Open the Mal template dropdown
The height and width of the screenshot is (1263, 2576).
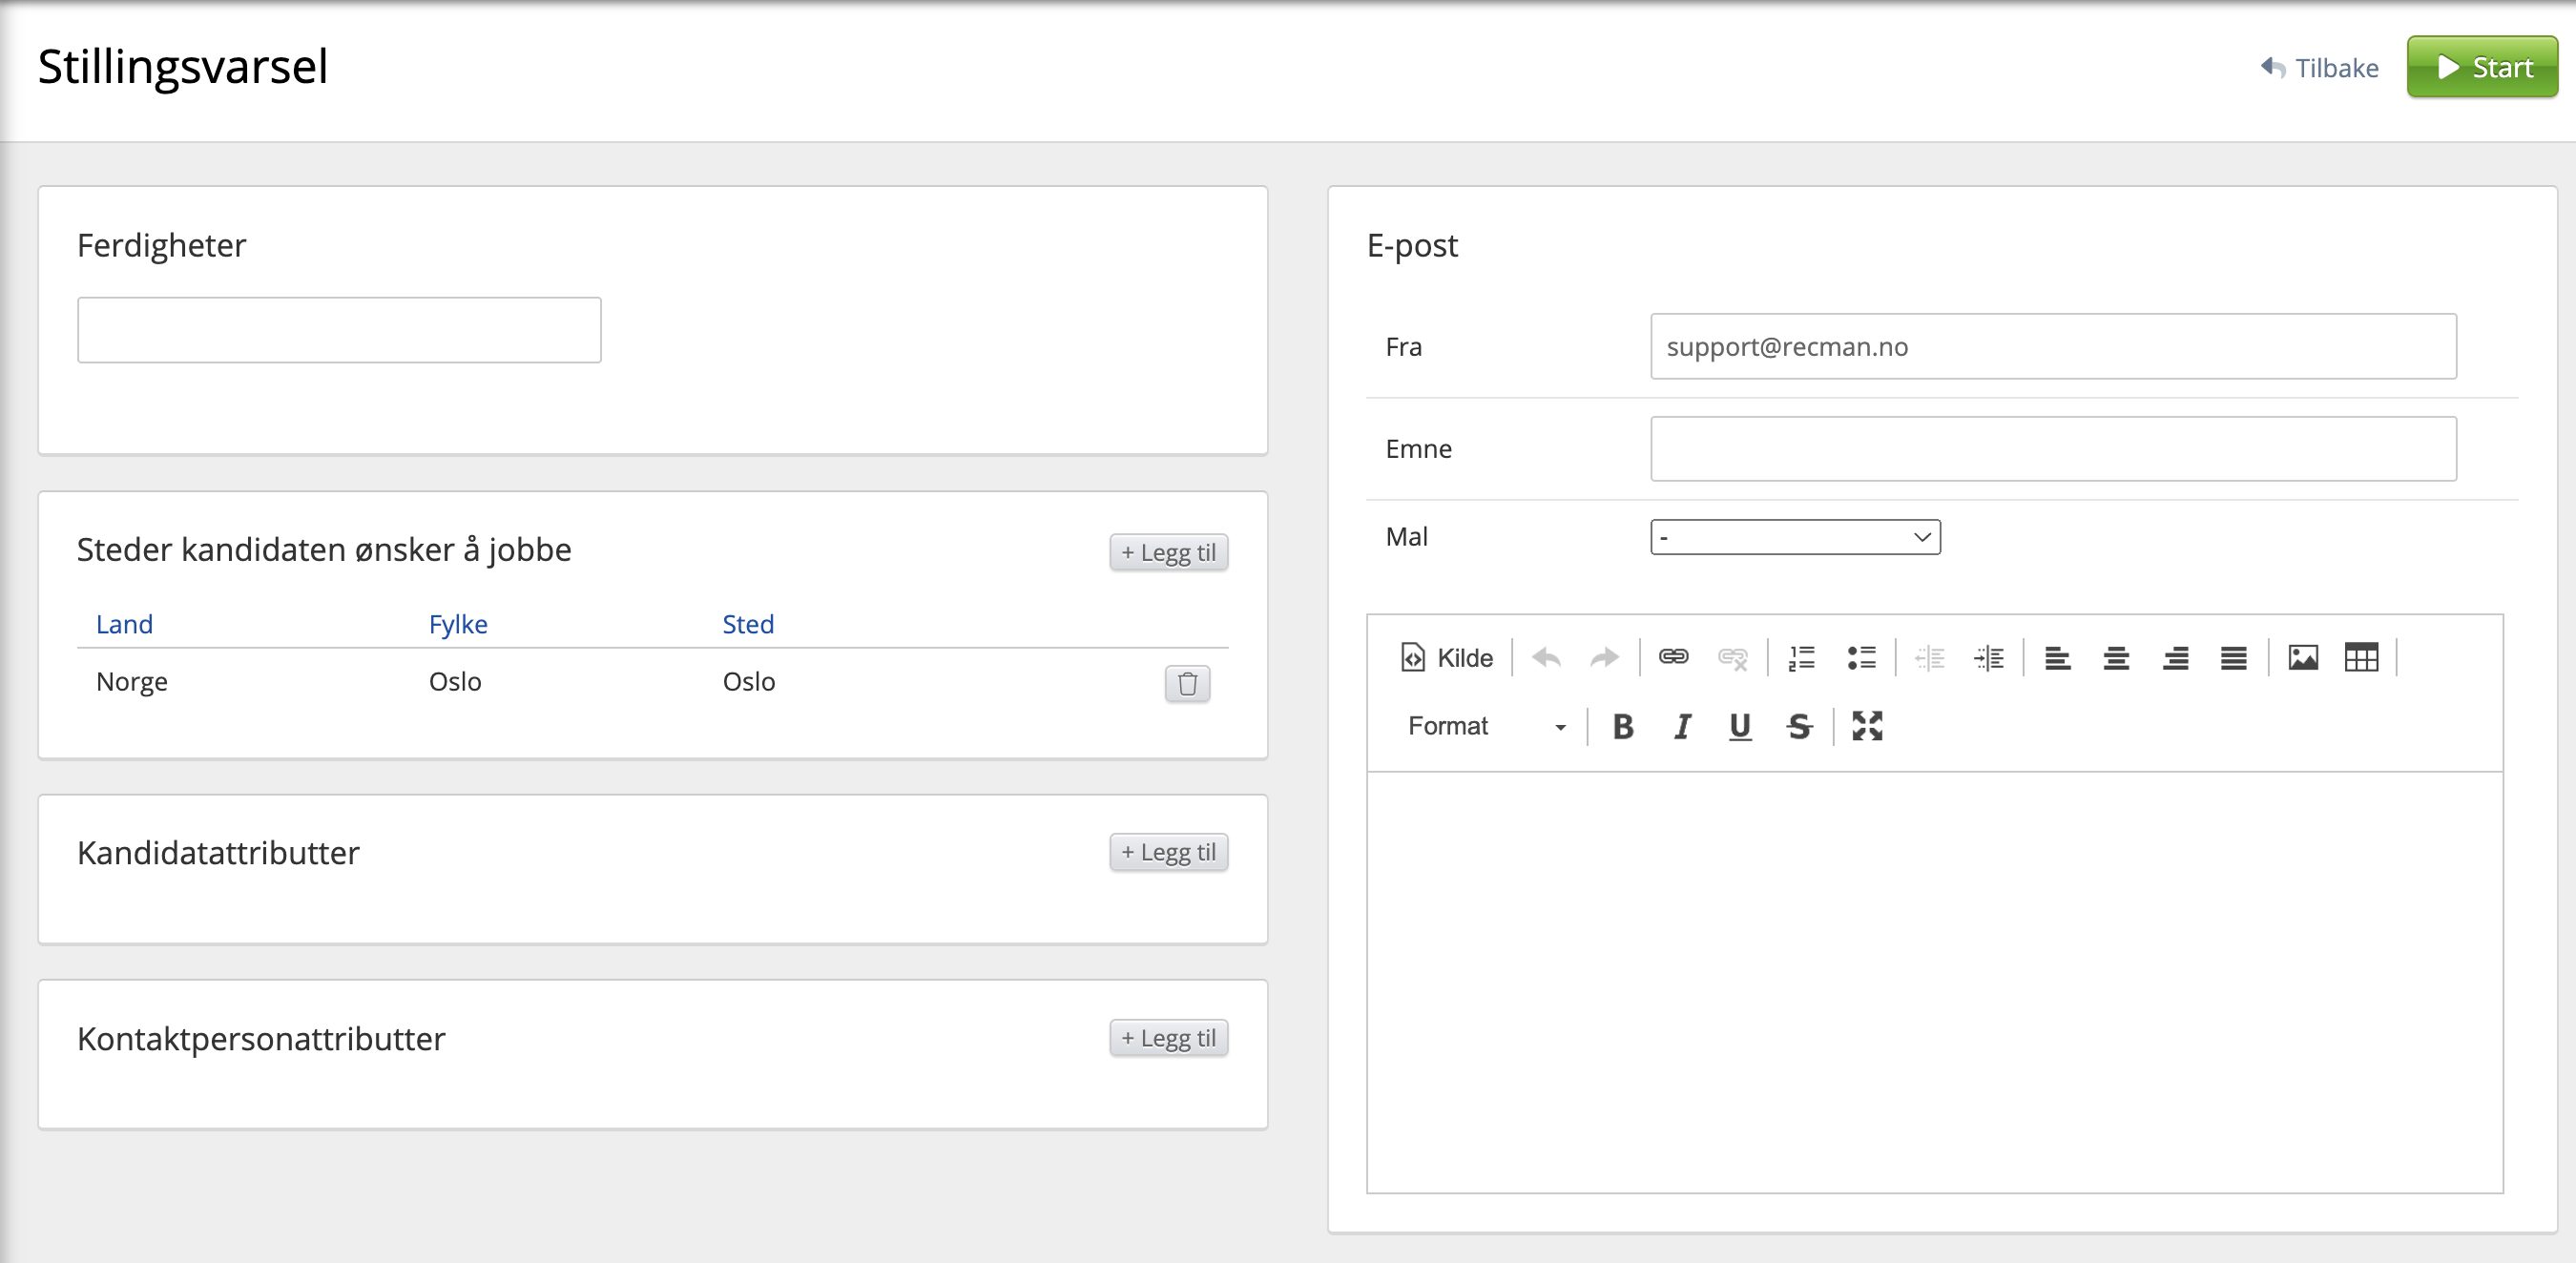click(x=1795, y=537)
